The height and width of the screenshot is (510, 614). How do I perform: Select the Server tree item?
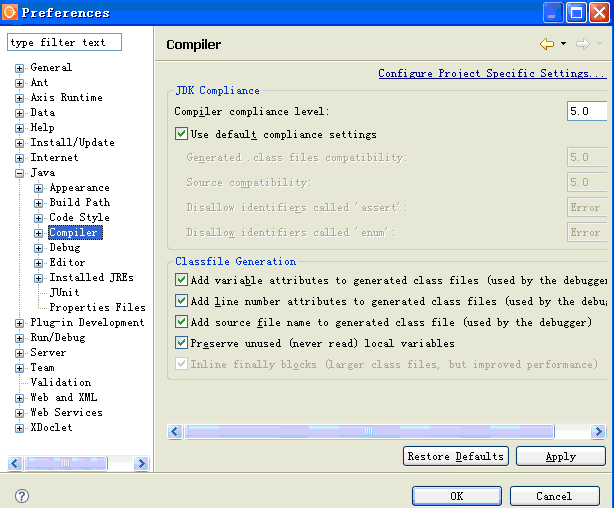[x=48, y=352]
